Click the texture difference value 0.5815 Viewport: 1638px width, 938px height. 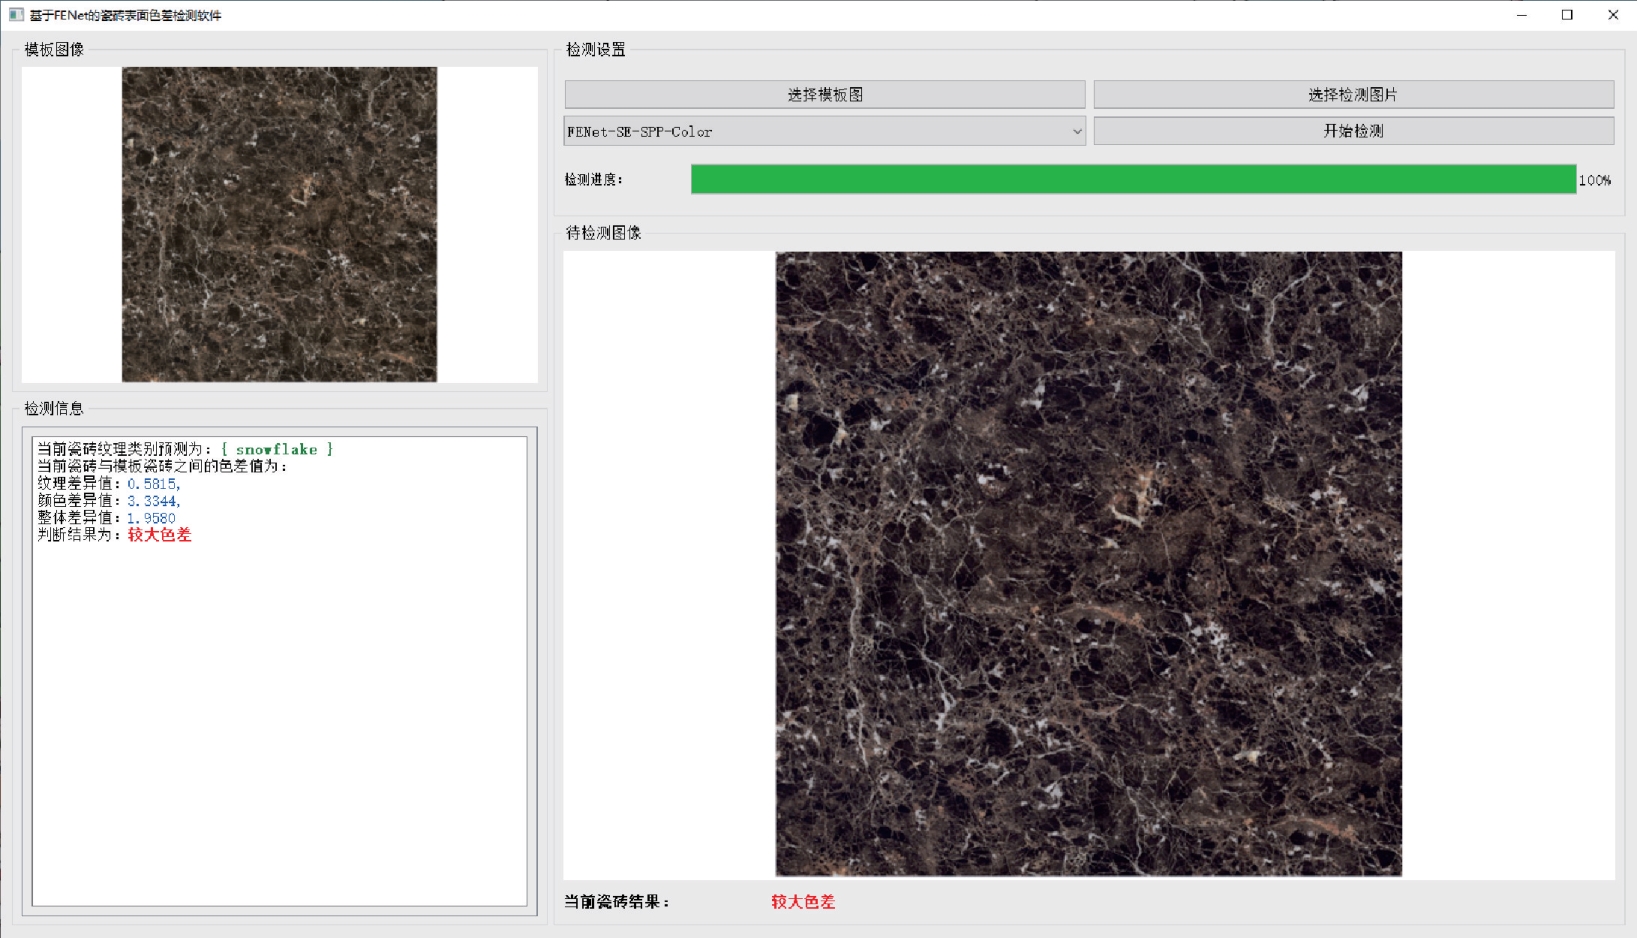click(152, 484)
